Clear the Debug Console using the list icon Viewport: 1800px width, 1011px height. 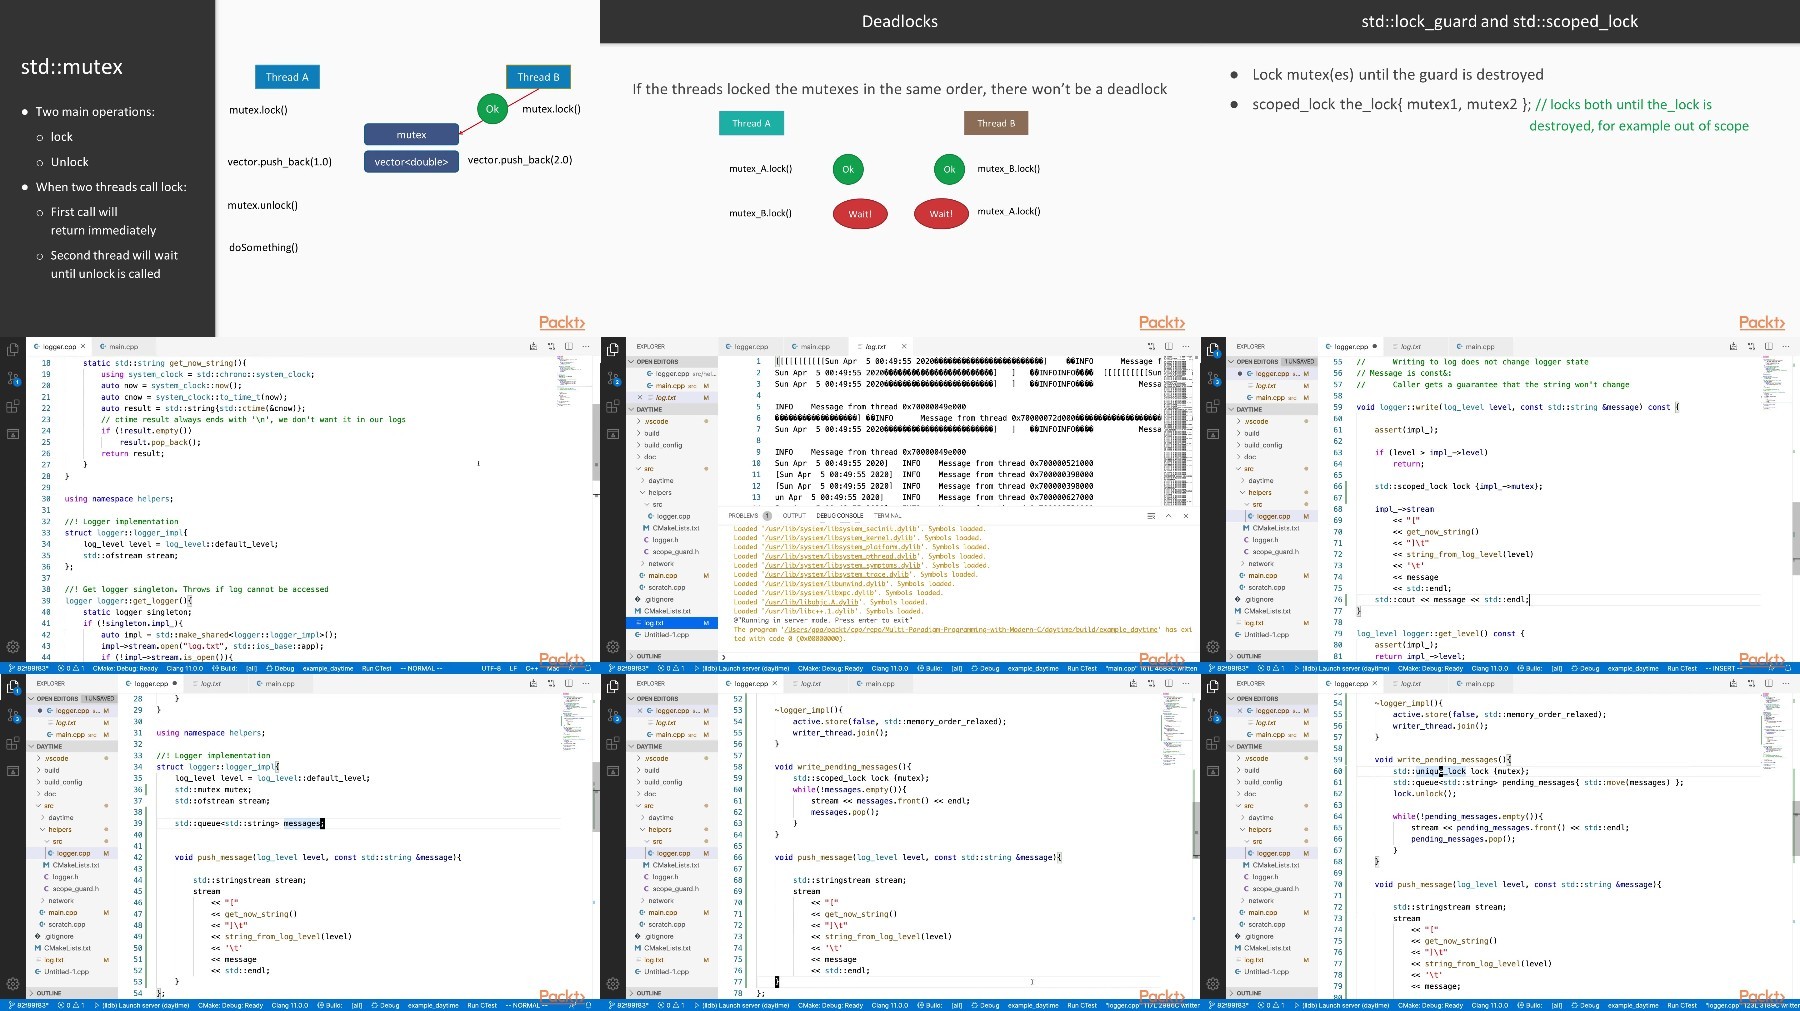1151,516
